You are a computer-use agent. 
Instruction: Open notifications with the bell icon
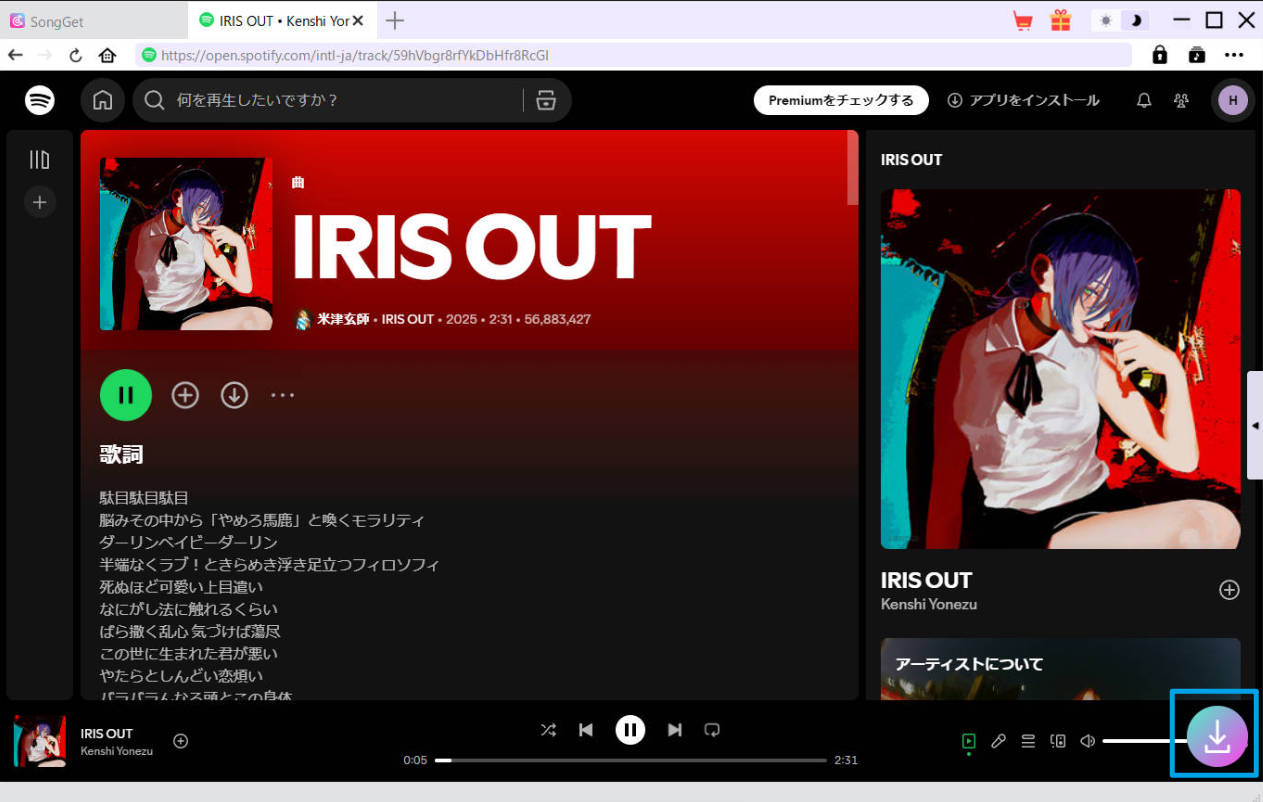[1143, 100]
